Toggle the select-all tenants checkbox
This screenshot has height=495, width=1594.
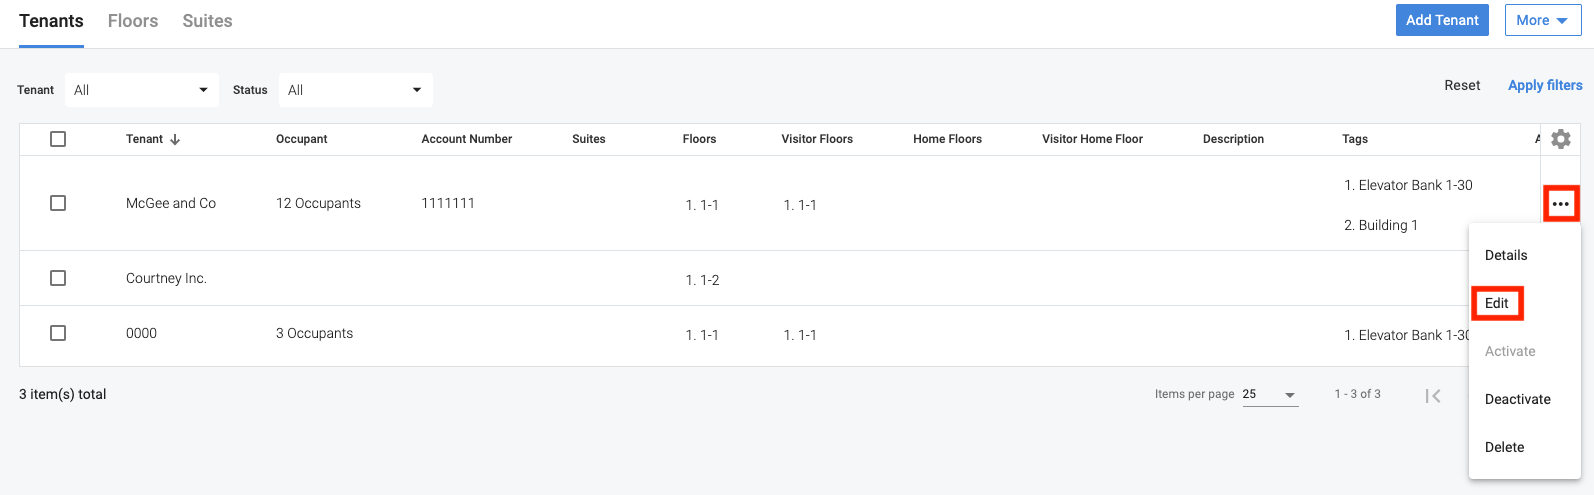pos(58,139)
